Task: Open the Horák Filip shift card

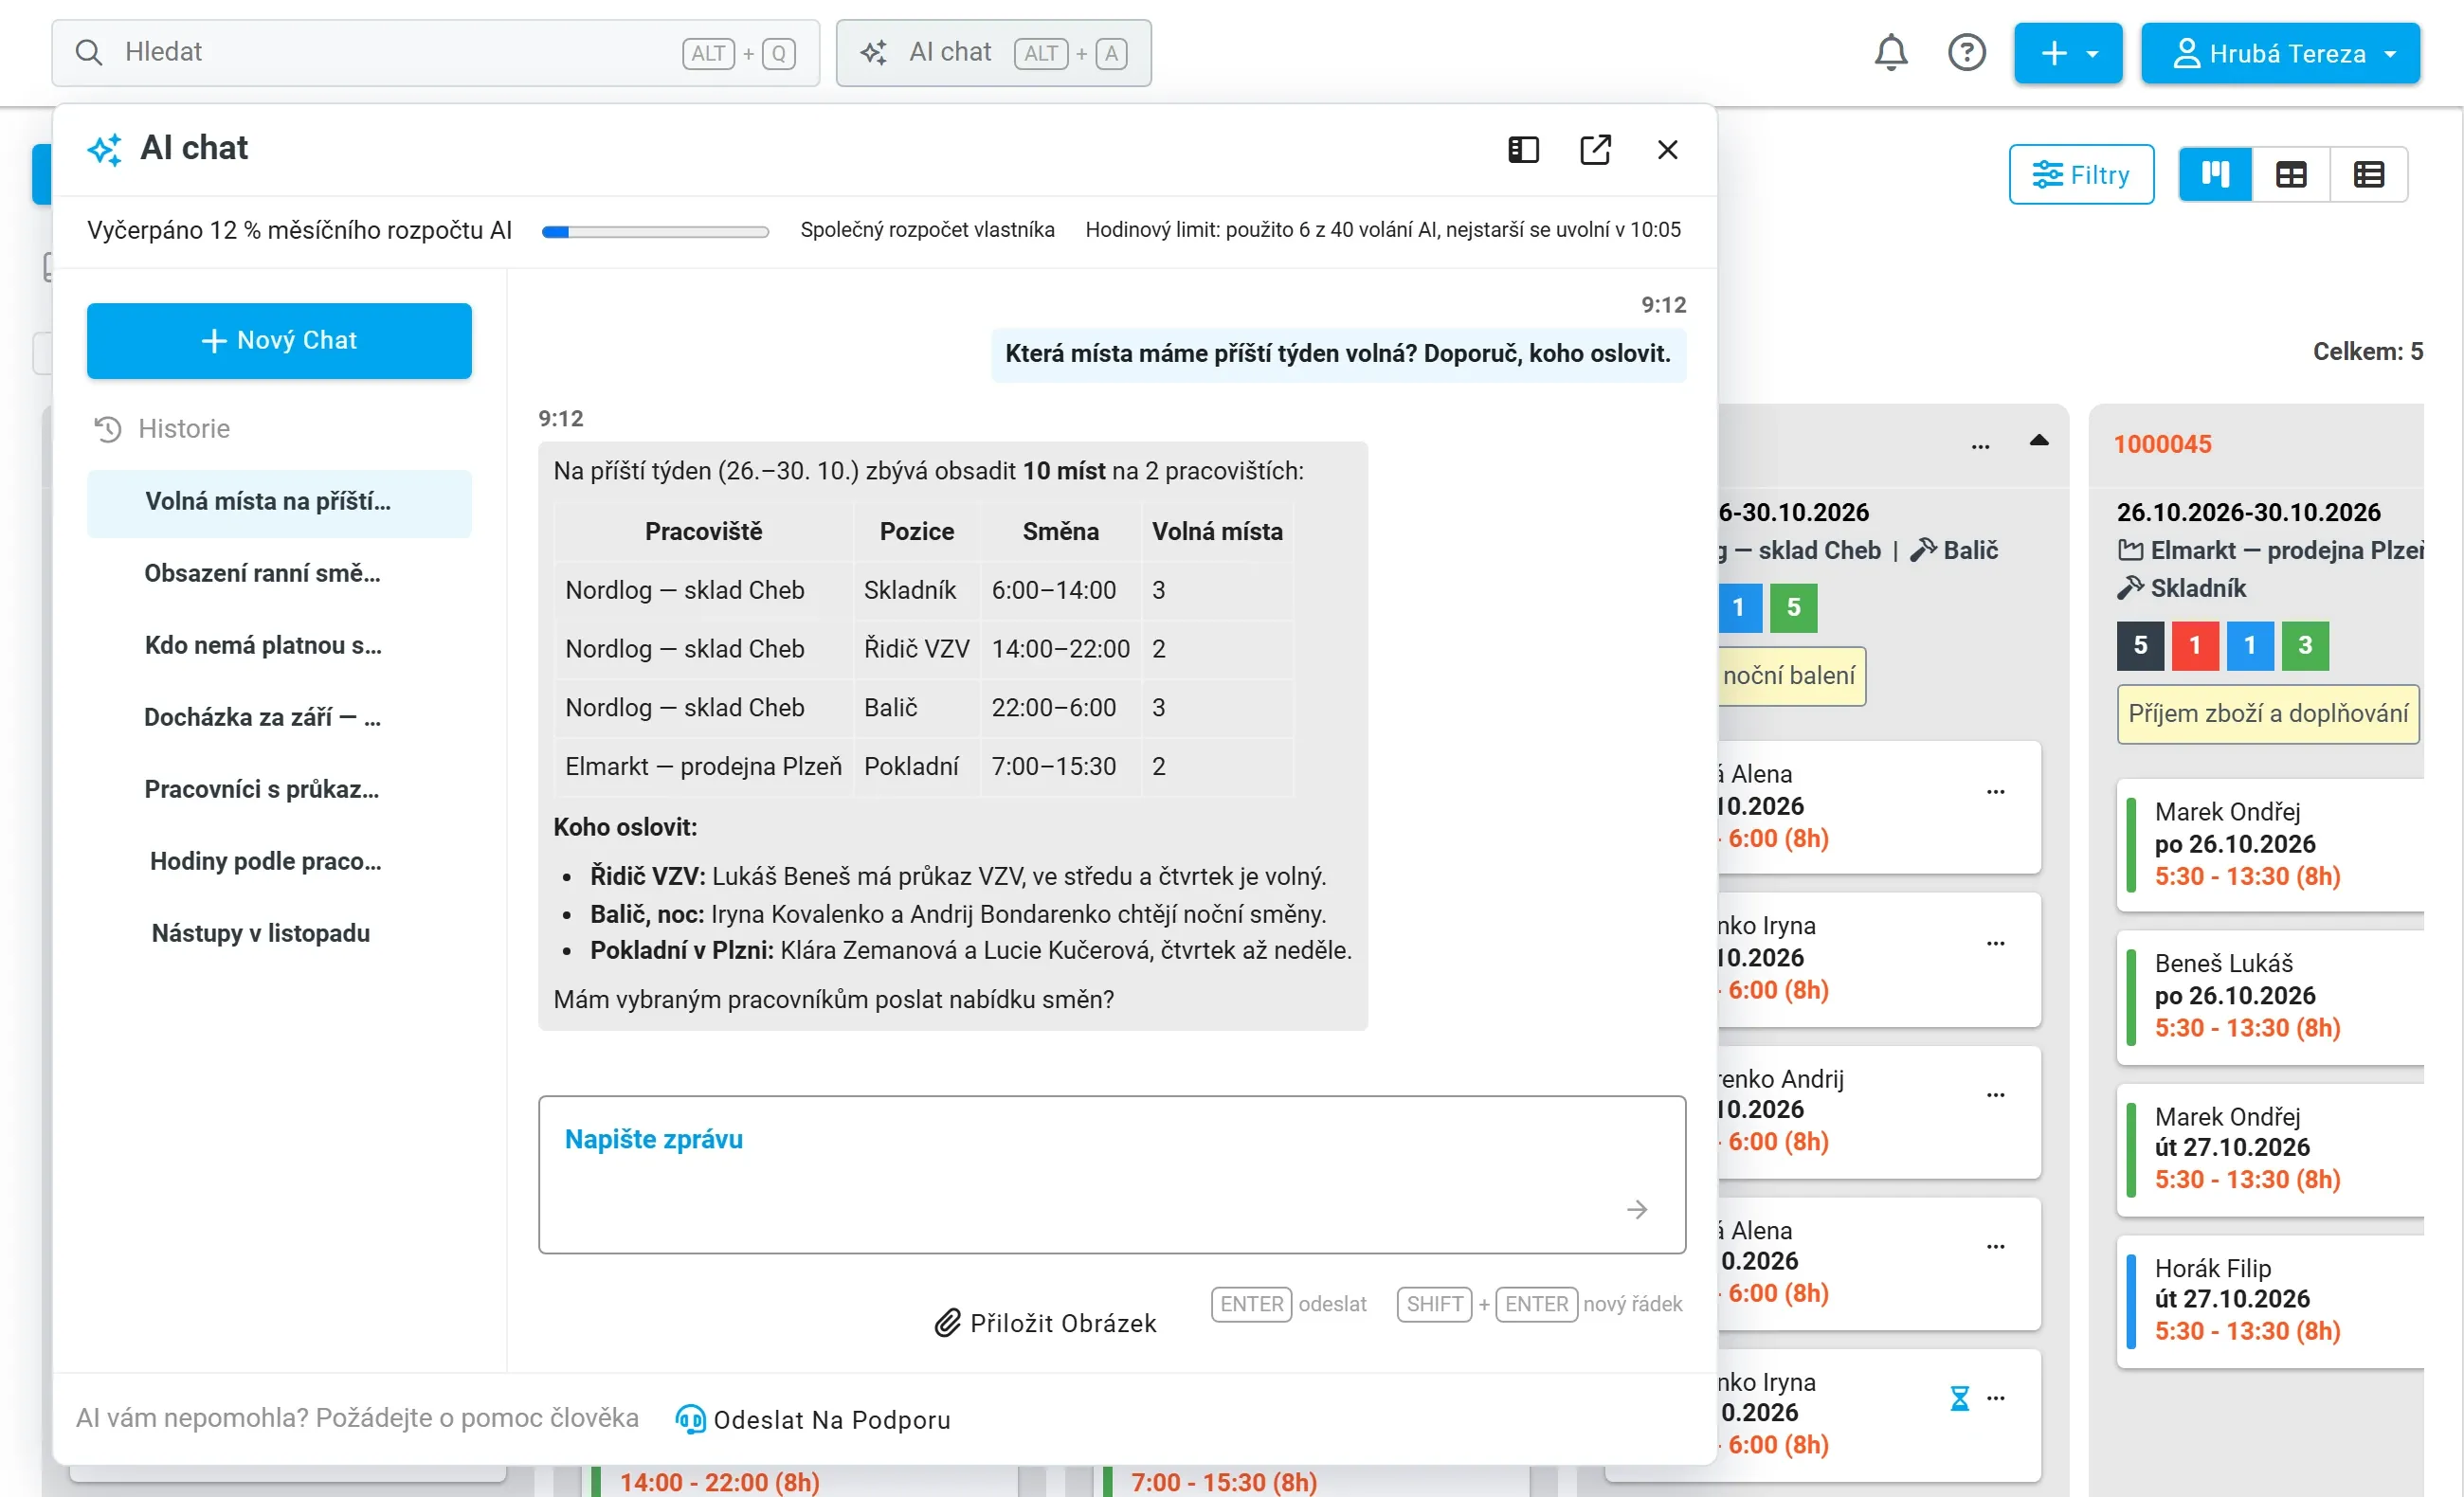Action: (x=2270, y=1300)
